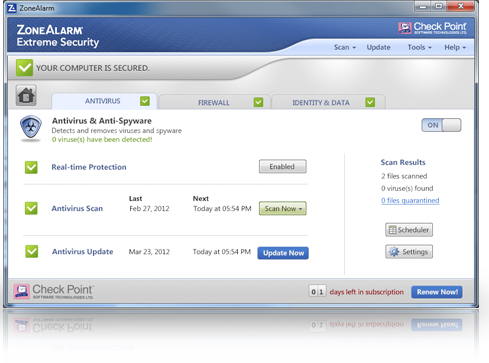Click '0 viruse(s) have been detected!' text

pyautogui.click(x=102, y=139)
